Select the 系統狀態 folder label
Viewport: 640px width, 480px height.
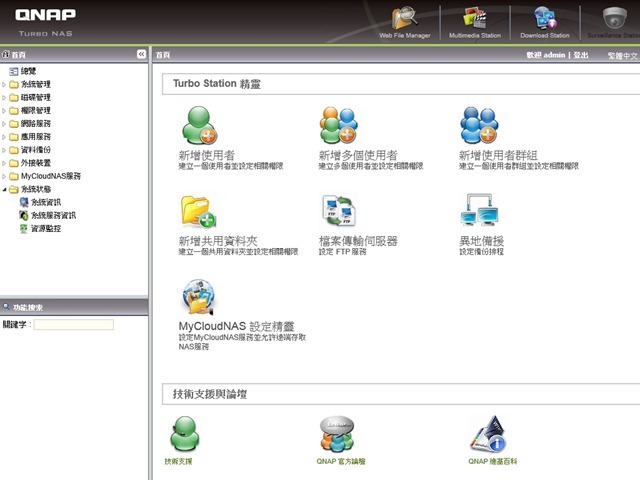36,189
